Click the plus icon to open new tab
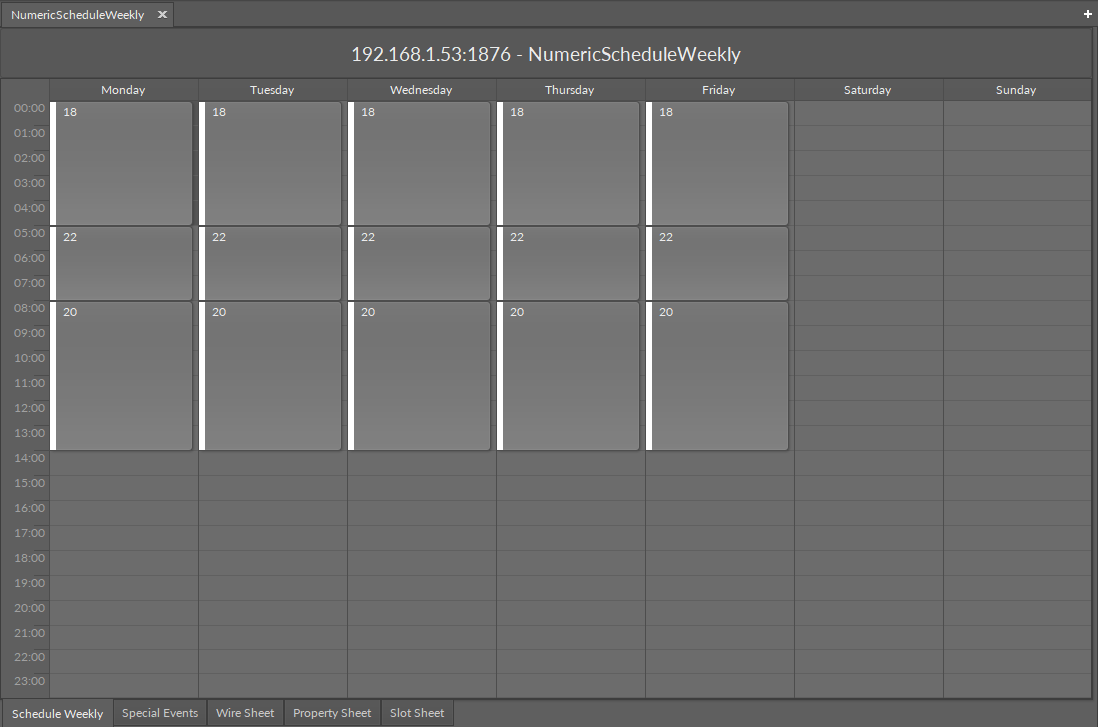This screenshot has width=1098, height=727. [1086, 14]
